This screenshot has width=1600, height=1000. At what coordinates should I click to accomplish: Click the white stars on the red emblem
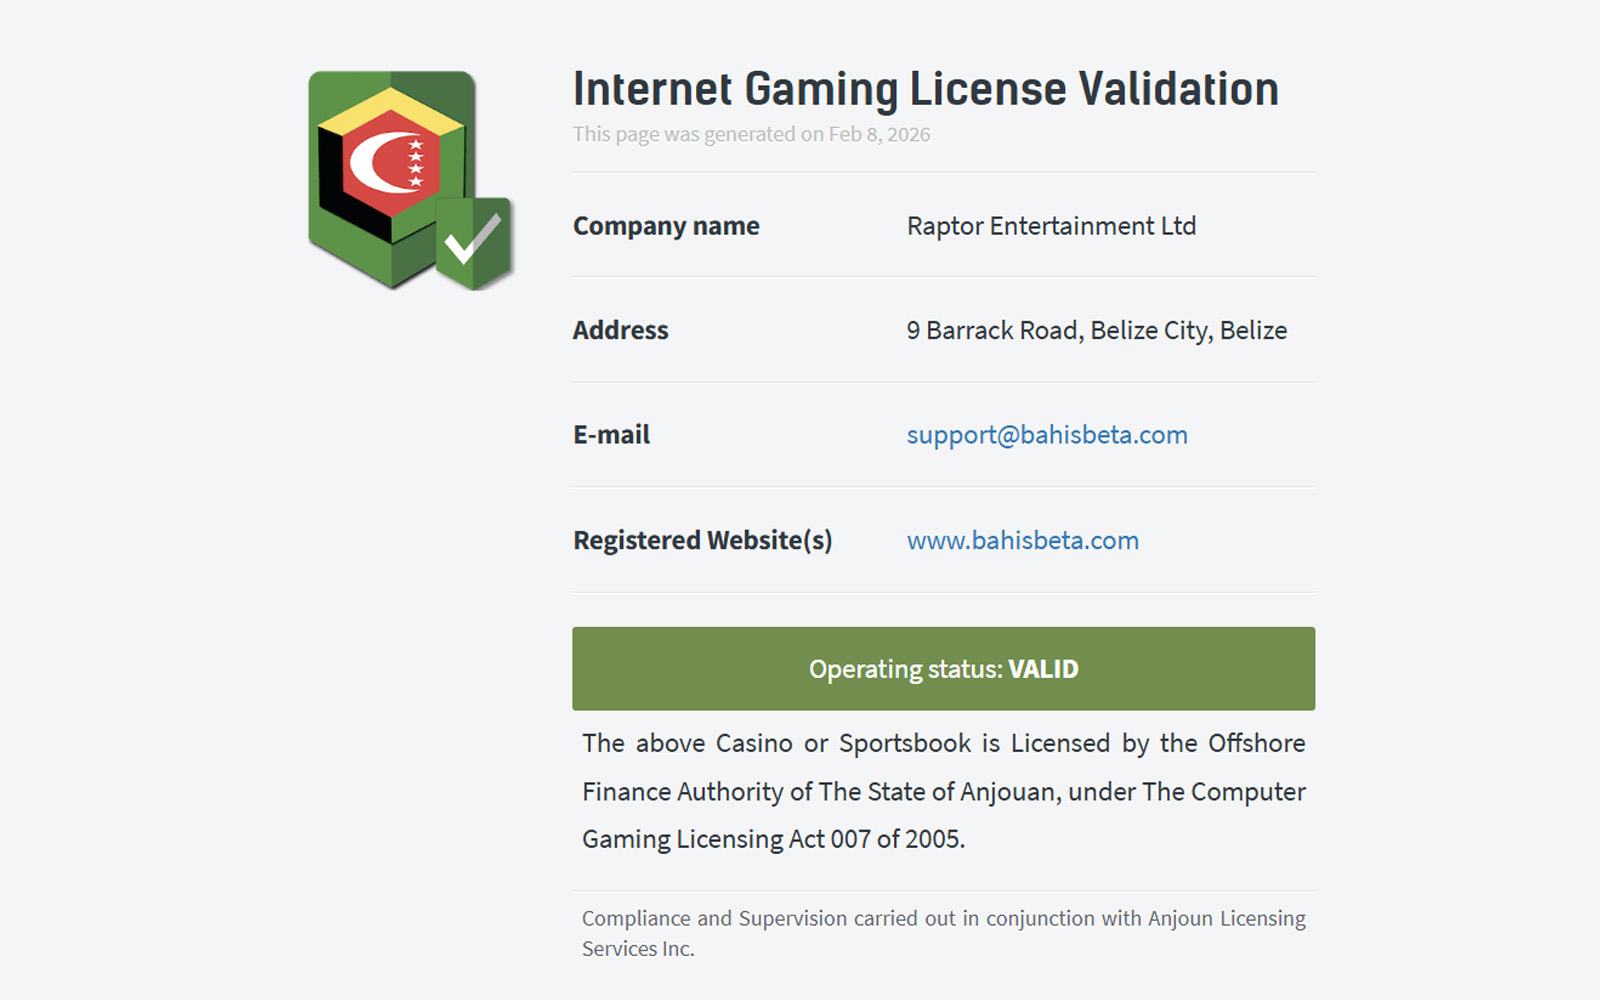pyautogui.click(x=416, y=163)
